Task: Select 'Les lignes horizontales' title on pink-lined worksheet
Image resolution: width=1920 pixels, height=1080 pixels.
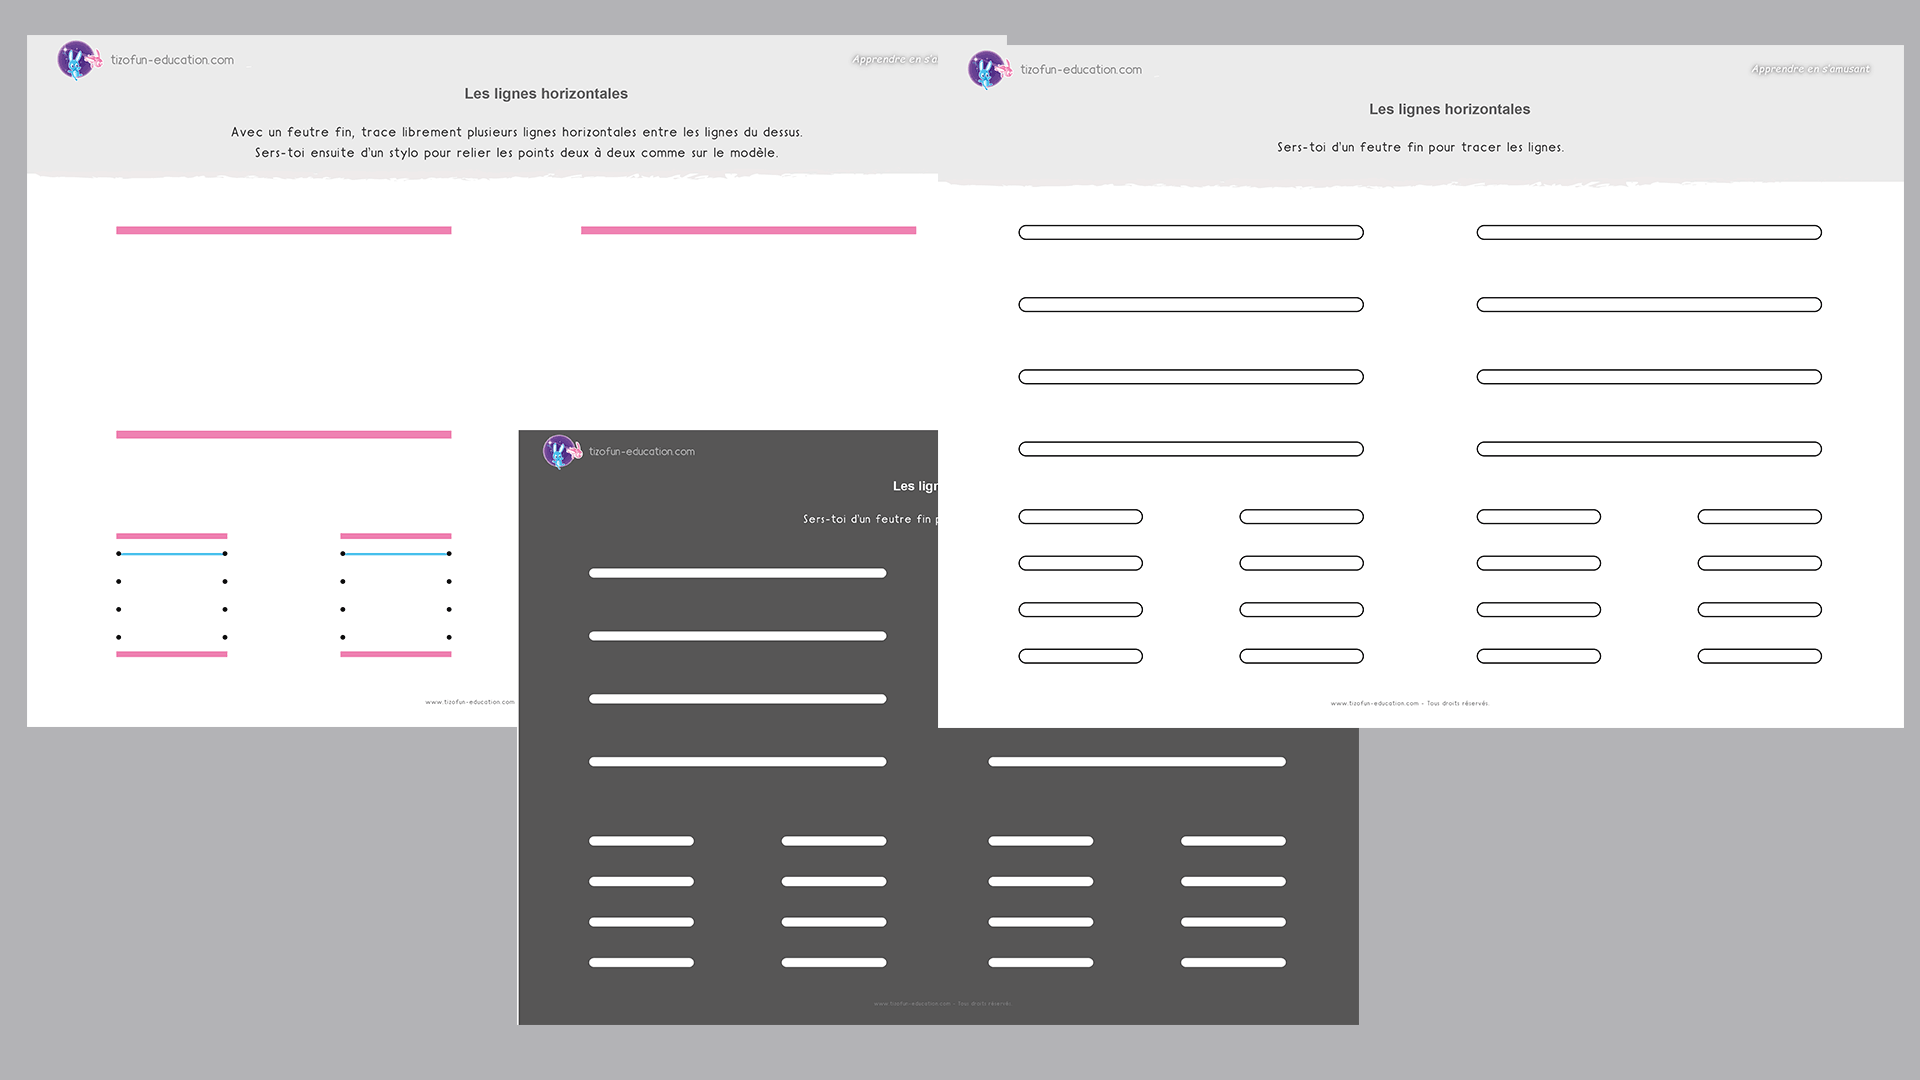Action: tap(546, 94)
